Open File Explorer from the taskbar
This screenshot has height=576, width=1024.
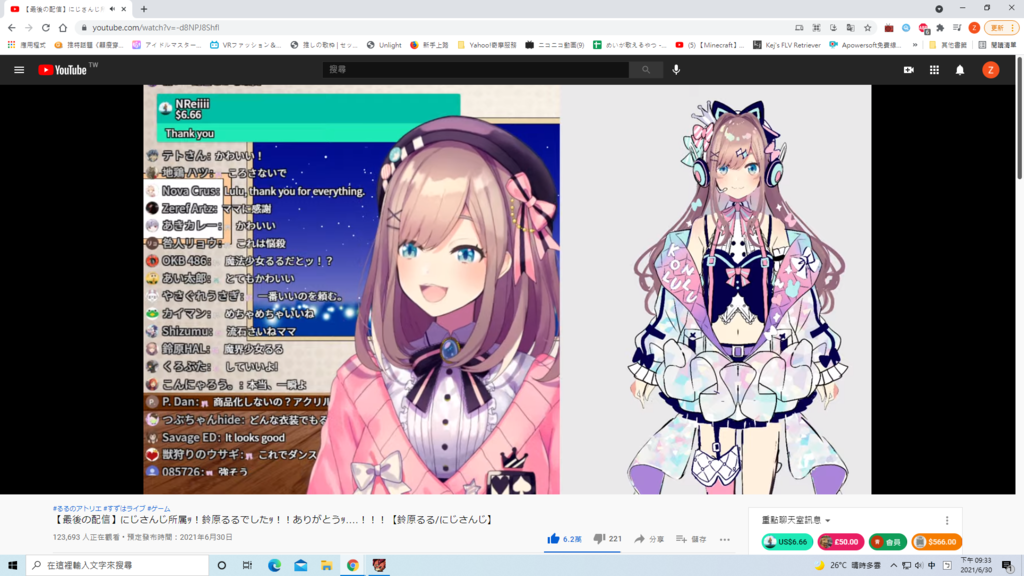pos(327,565)
